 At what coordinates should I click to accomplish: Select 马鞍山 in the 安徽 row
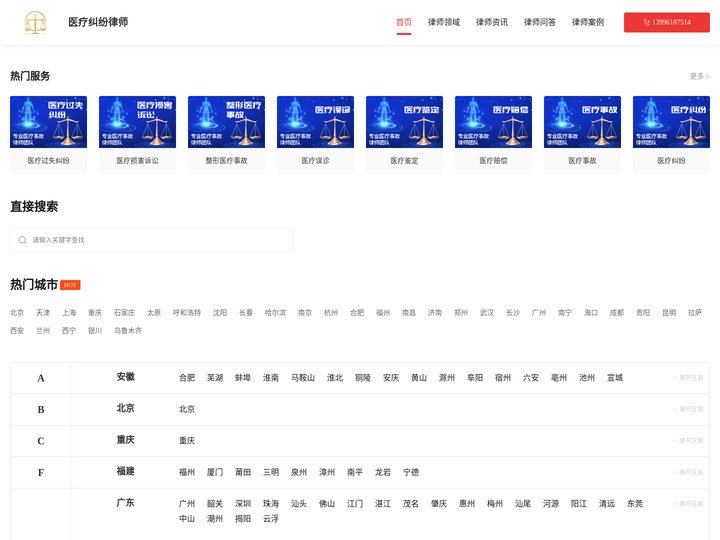pos(303,378)
